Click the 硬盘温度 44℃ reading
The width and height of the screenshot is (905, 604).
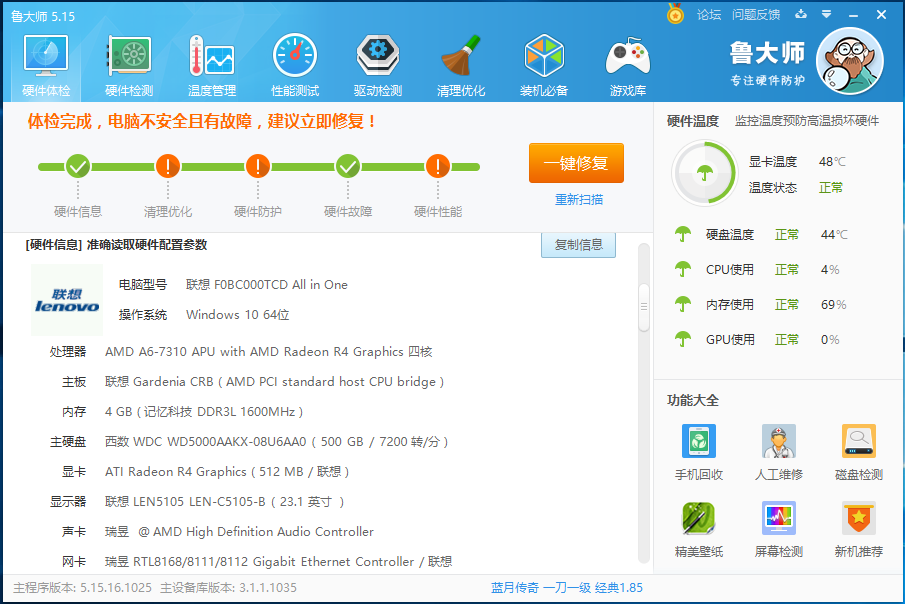[835, 234]
